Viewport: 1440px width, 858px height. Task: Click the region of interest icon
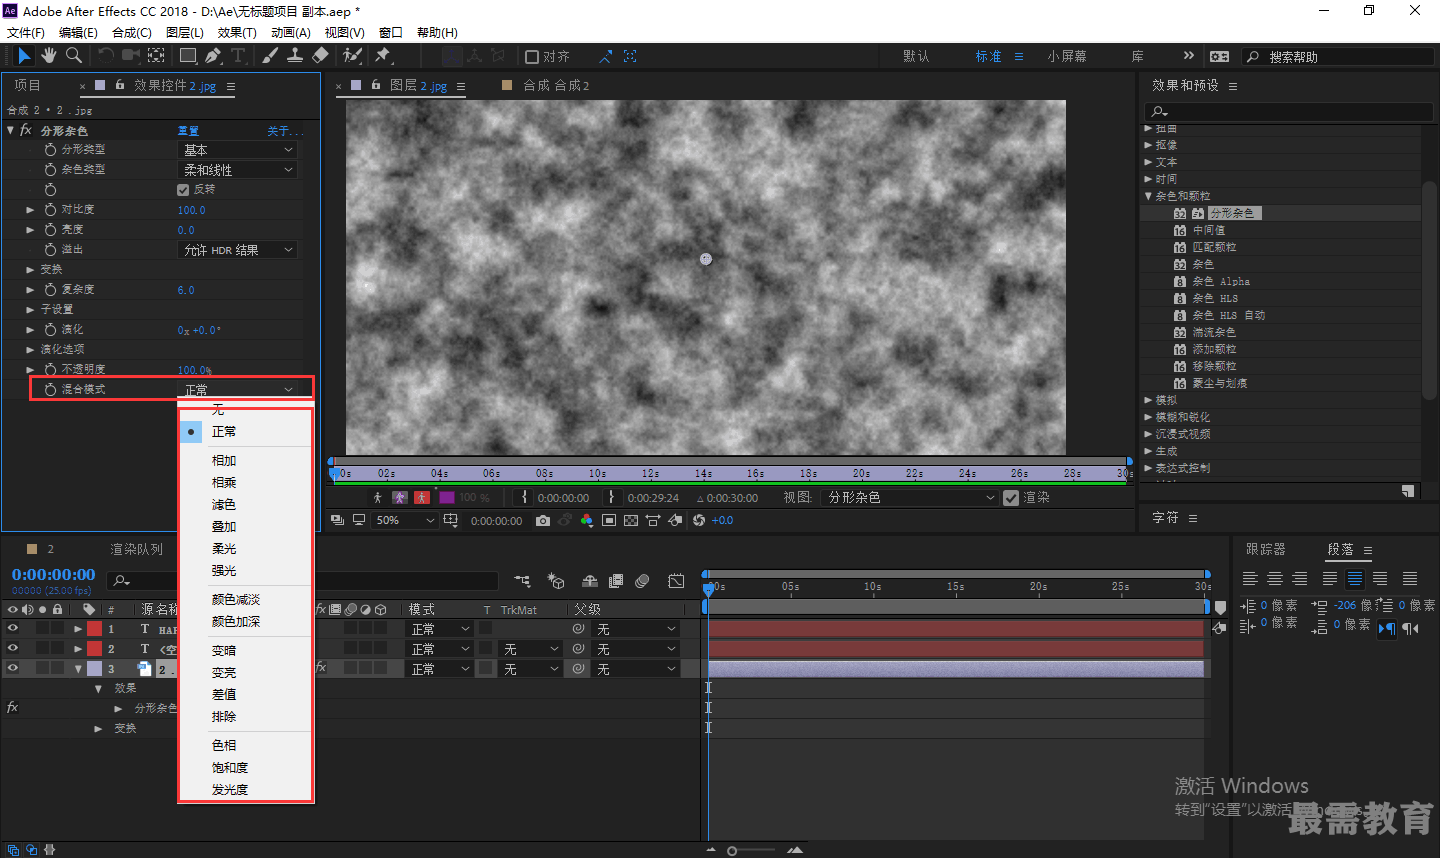[609, 520]
